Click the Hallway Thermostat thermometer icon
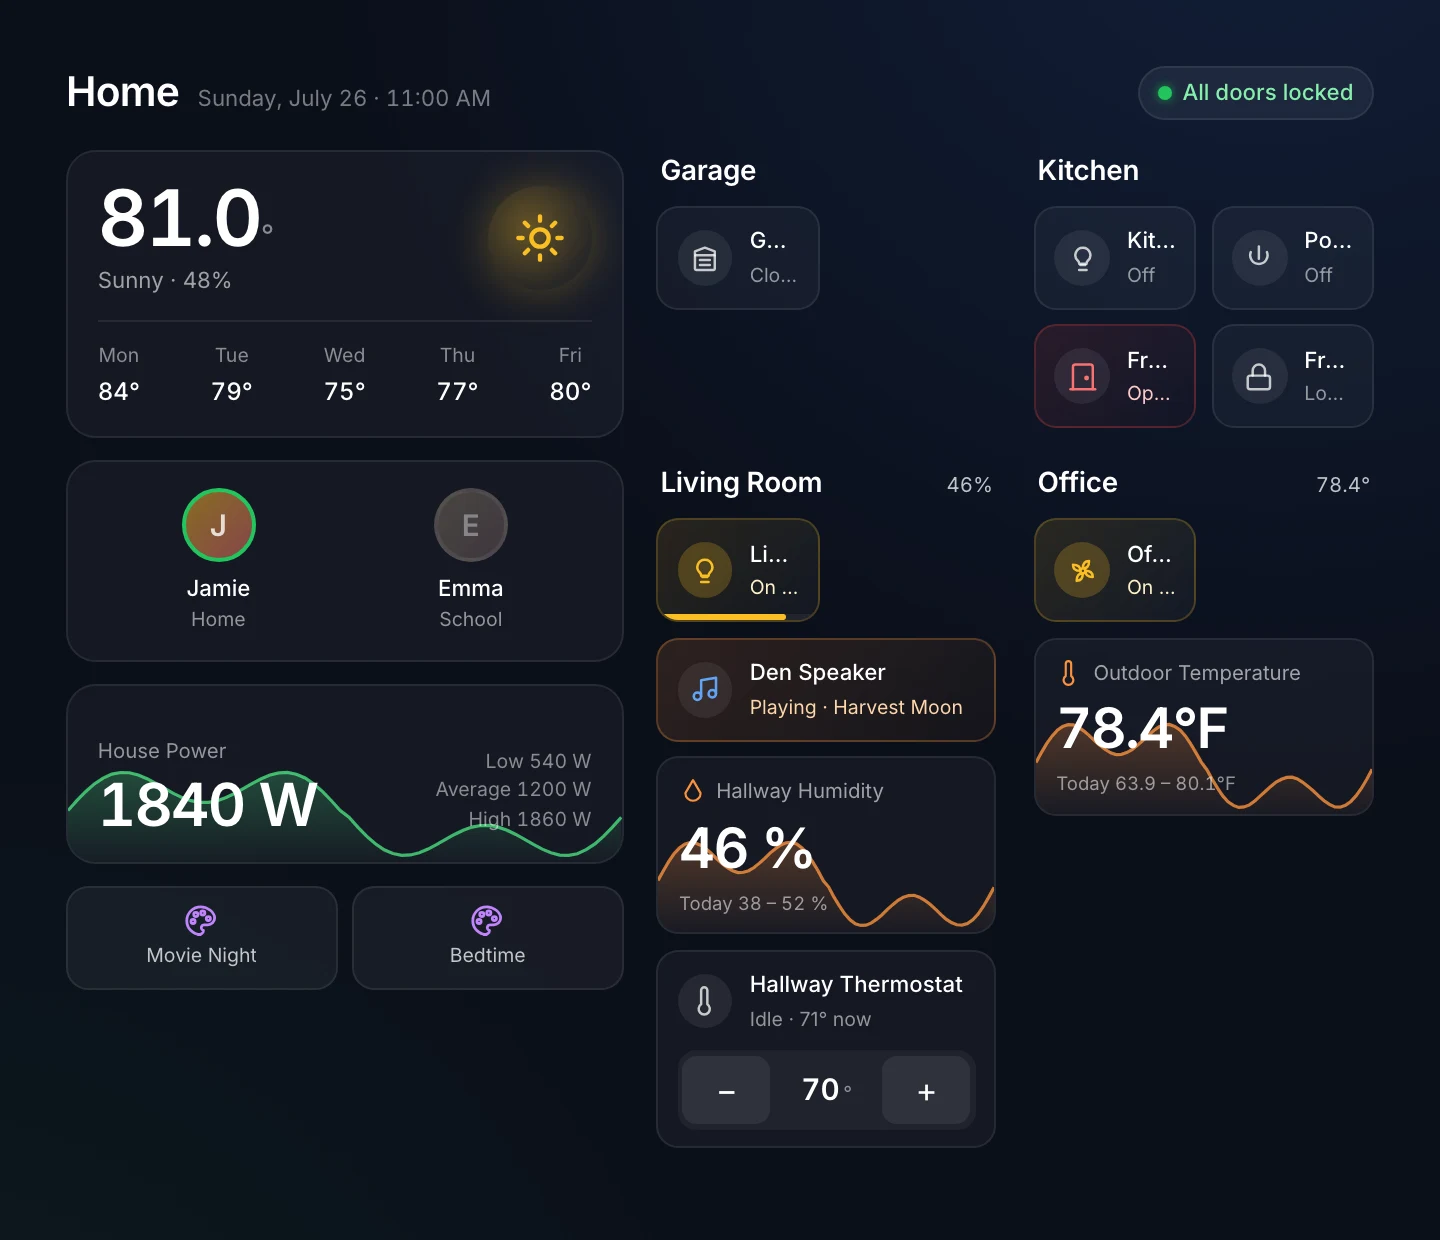The height and width of the screenshot is (1240, 1440). 705,1001
